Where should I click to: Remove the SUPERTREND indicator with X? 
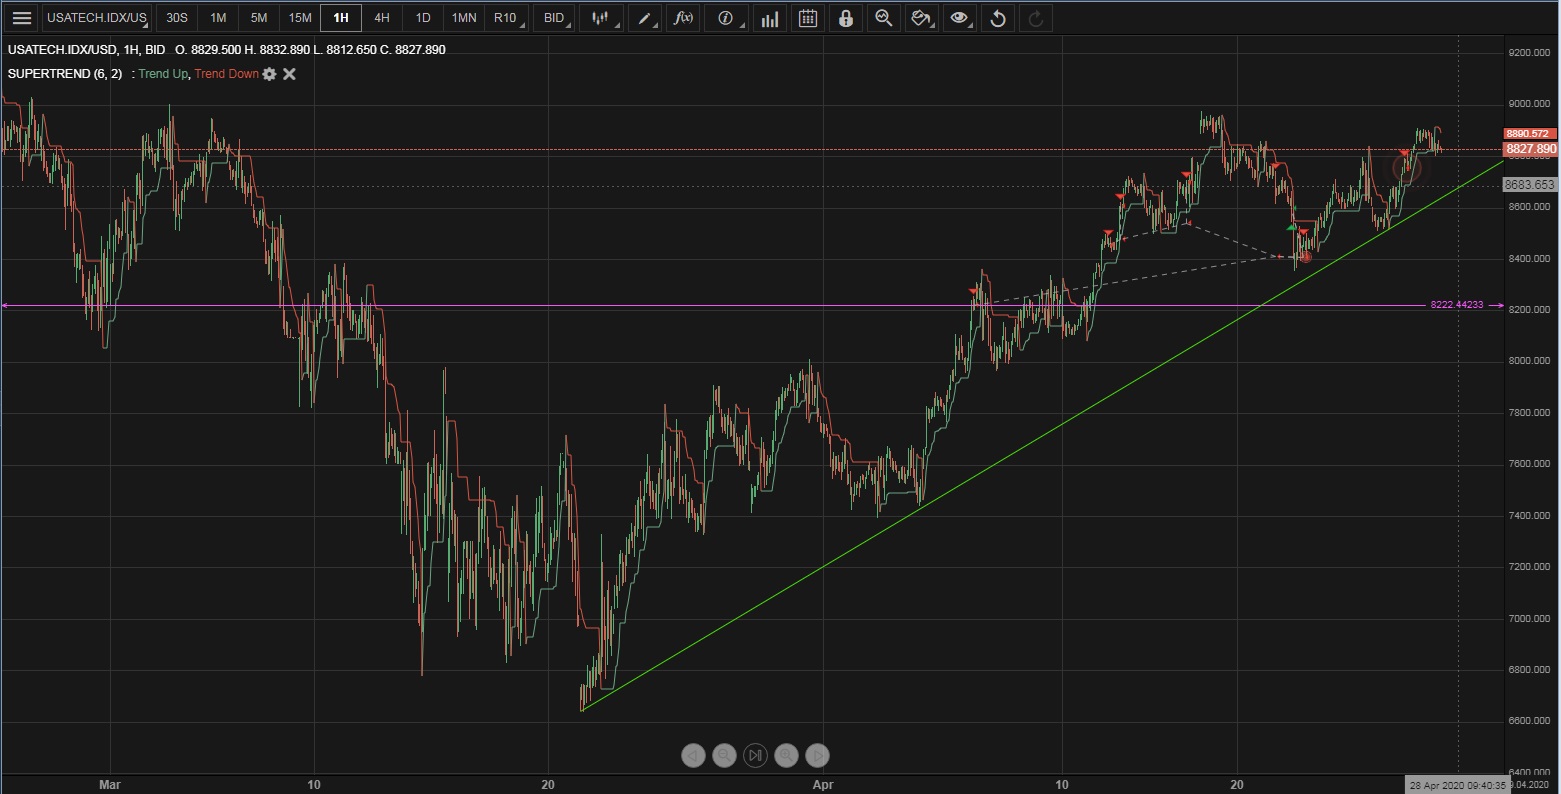289,74
